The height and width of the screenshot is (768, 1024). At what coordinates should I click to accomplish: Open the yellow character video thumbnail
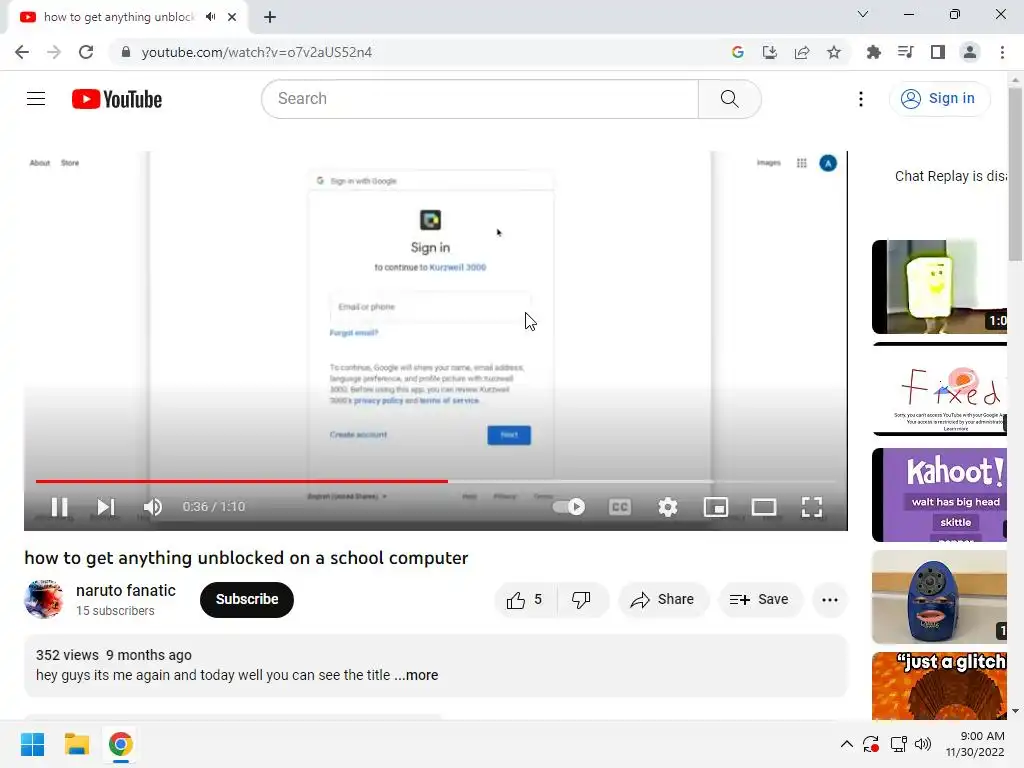click(x=939, y=287)
